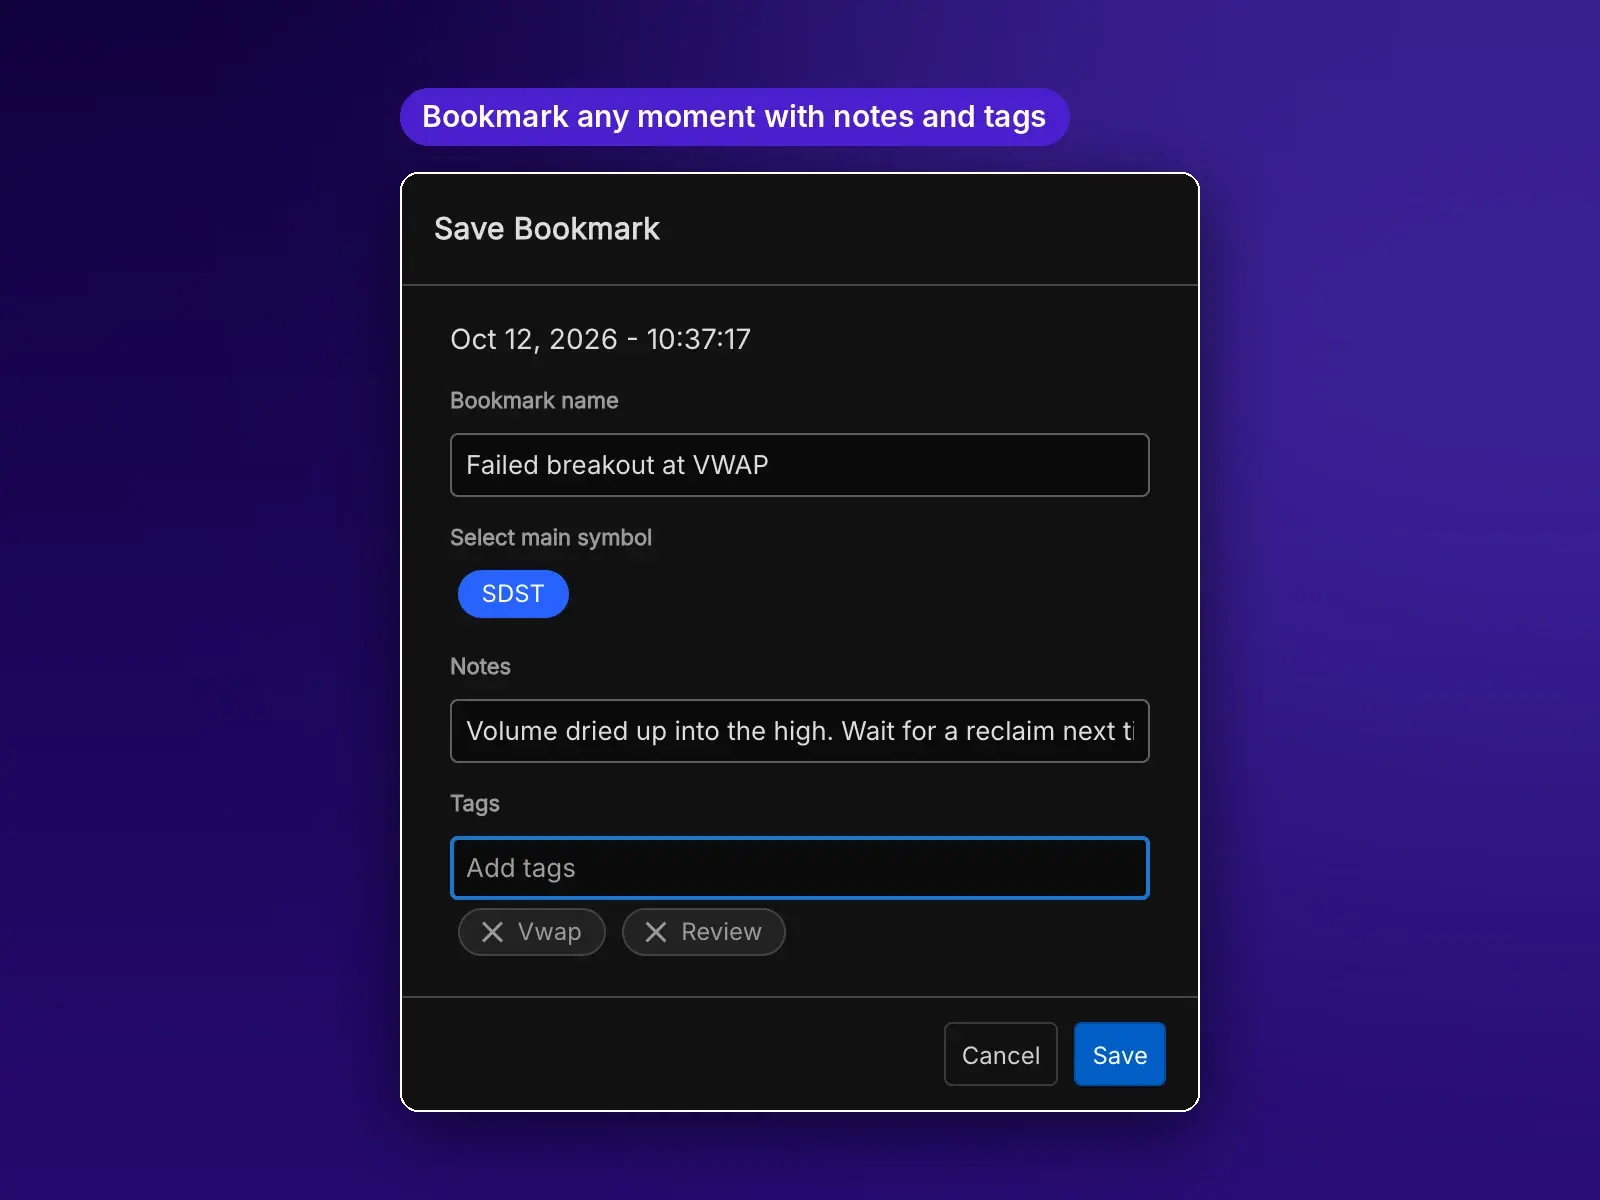Cancel the Save Bookmark dialog
The image size is (1600, 1200).
(x=1001, y=1054)
